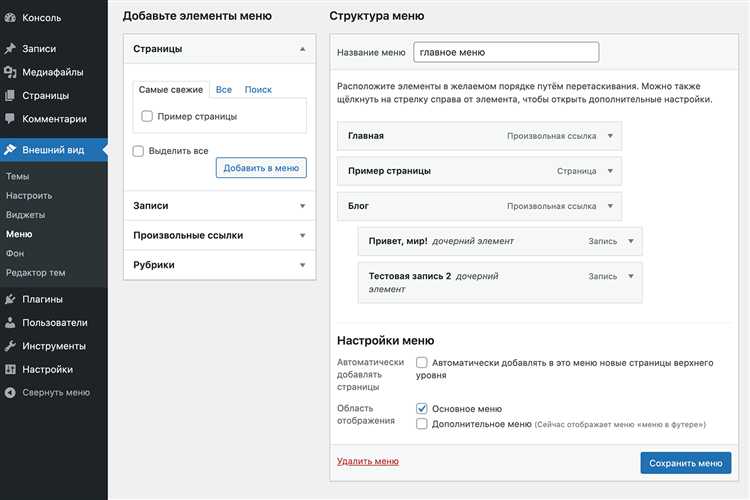Screen dimensions: 750x500
Task: Click the Добавить в меню button
Action: click(x=261, y=168)
